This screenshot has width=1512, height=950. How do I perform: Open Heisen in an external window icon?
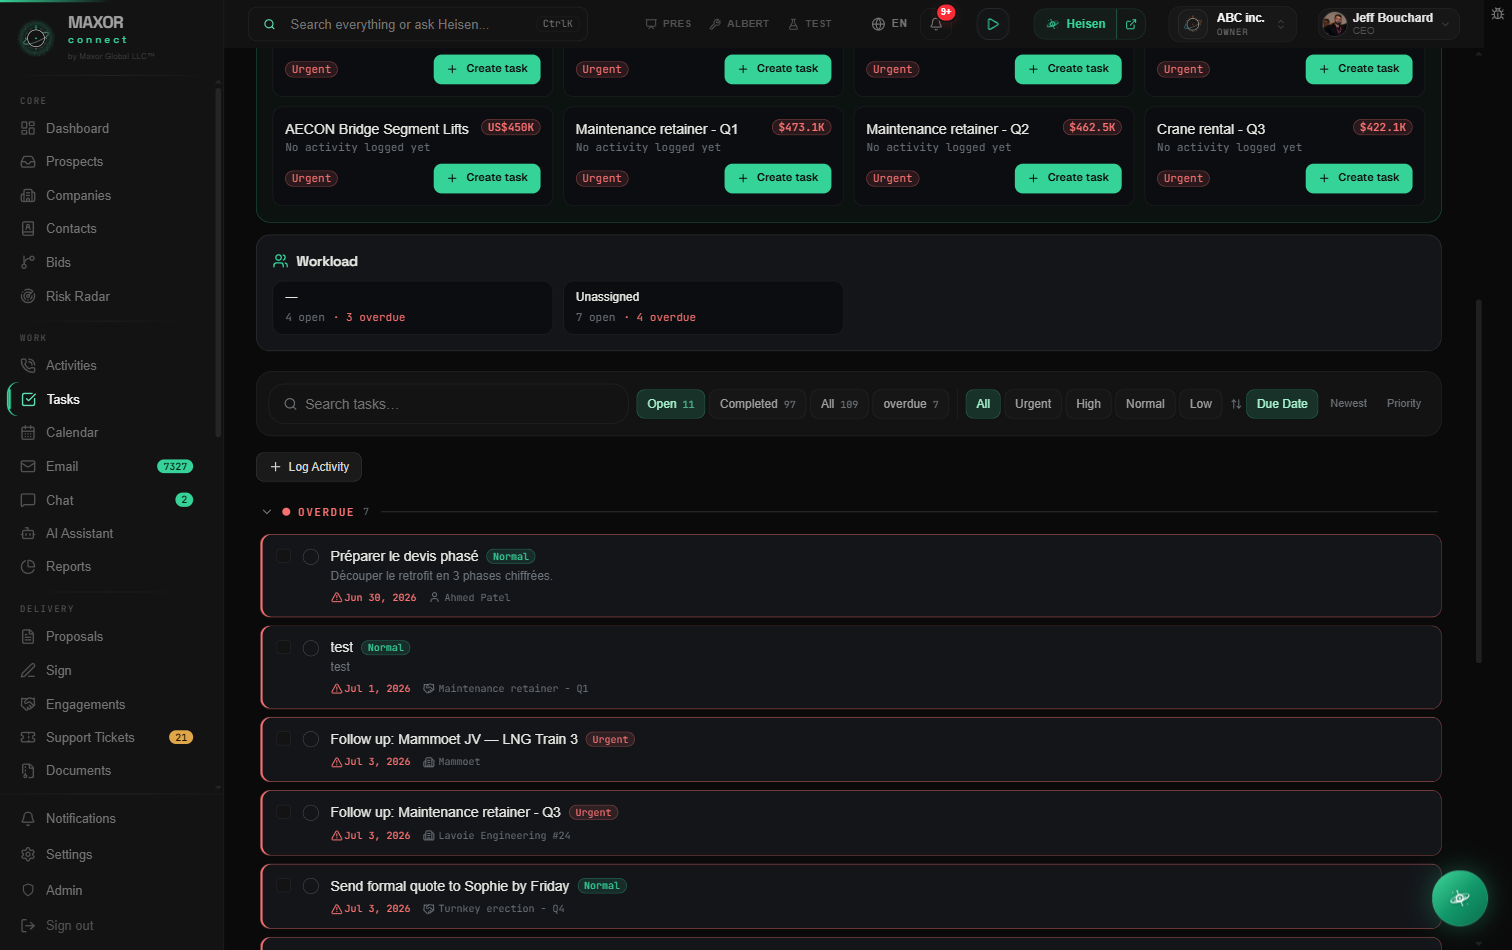point(1131,24)
